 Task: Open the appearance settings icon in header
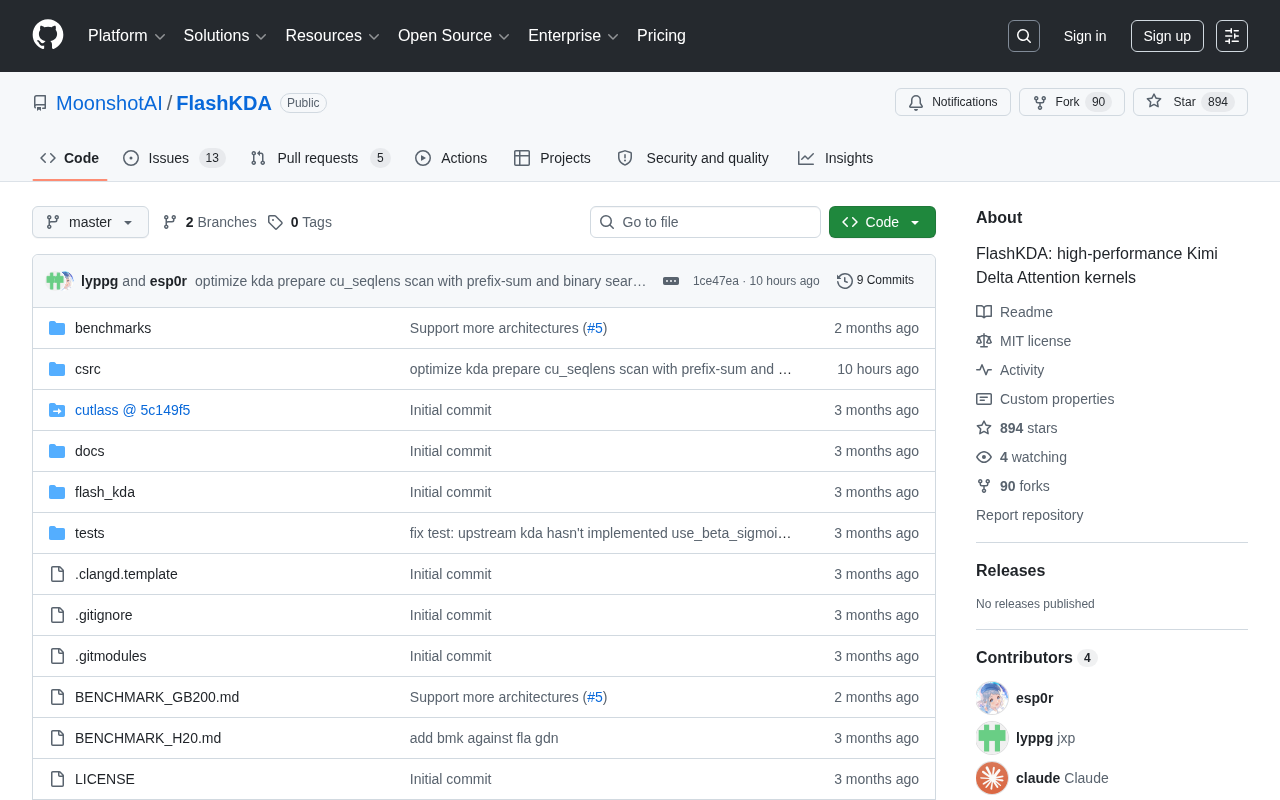(x=1232, y=36)
